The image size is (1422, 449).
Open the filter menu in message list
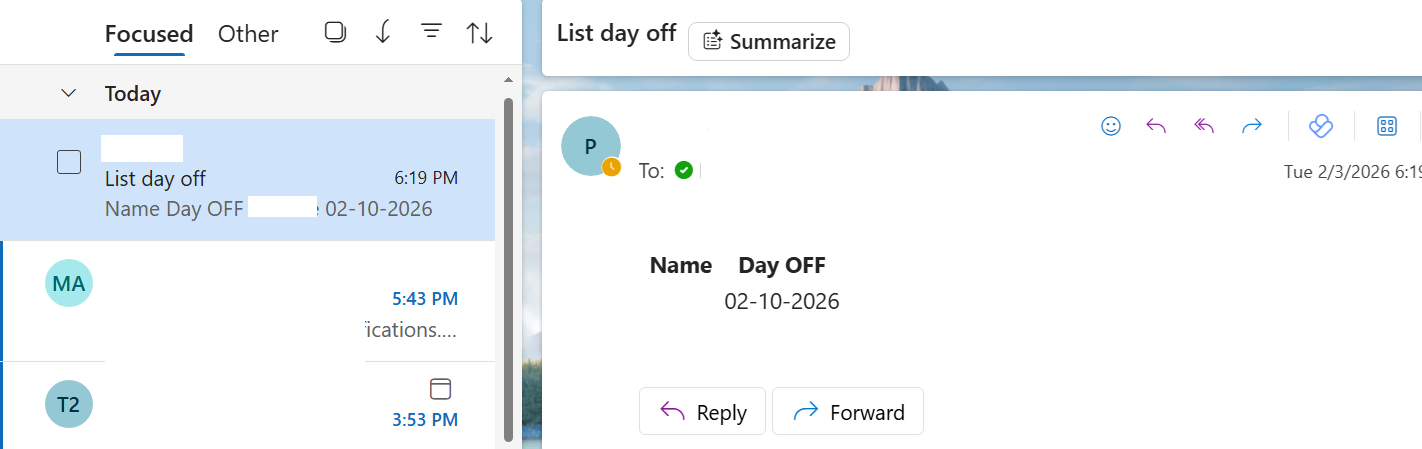[x=431, y=32]
